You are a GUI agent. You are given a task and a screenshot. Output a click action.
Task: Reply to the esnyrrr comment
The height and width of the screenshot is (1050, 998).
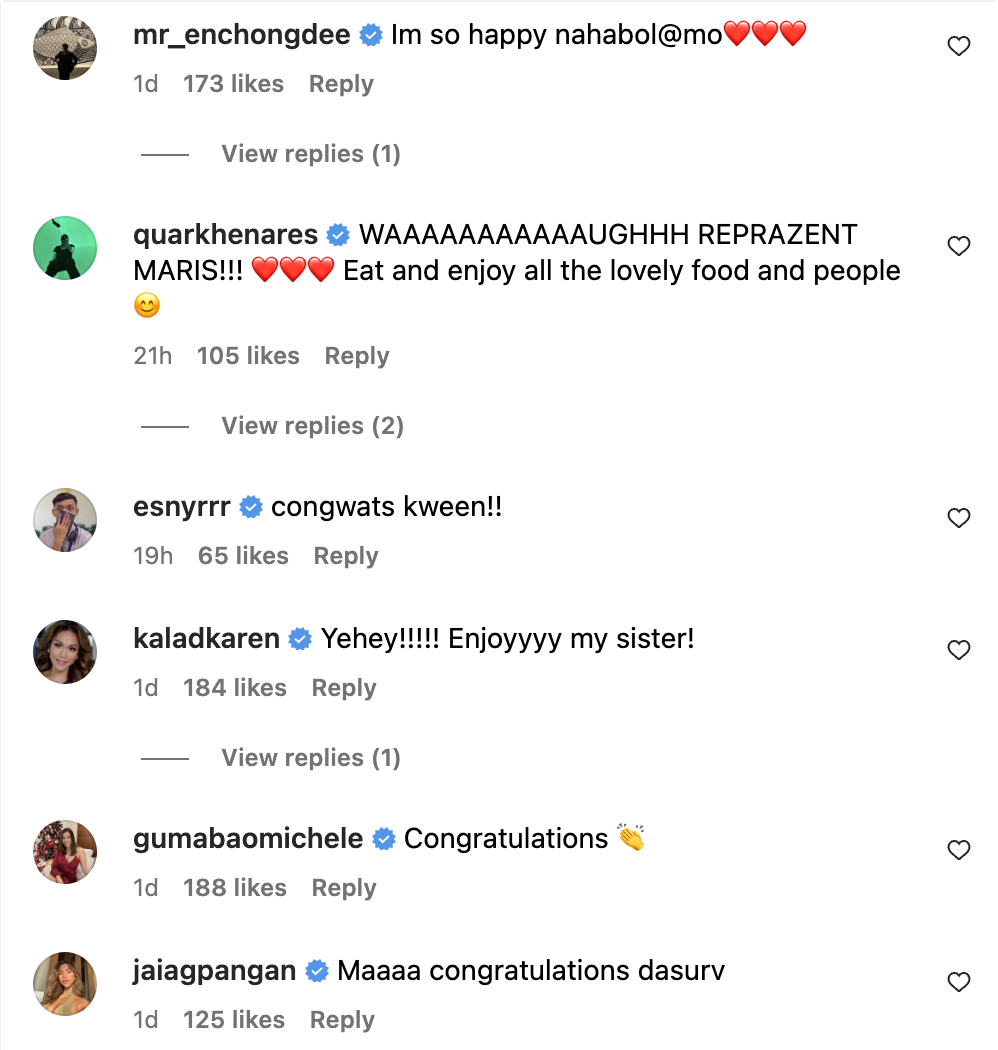(x=346, y=556)
